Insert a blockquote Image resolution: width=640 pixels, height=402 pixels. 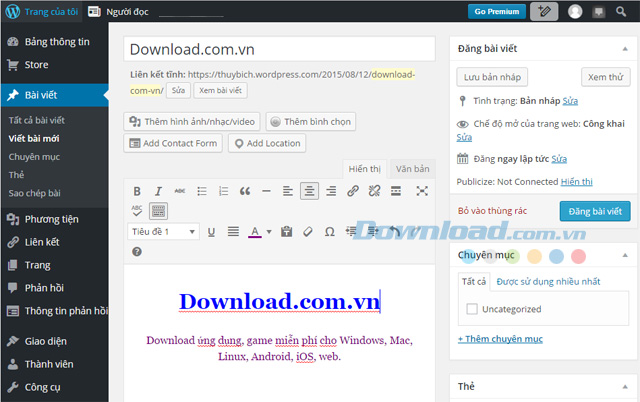pyautogui.click(x=245, y=191)
